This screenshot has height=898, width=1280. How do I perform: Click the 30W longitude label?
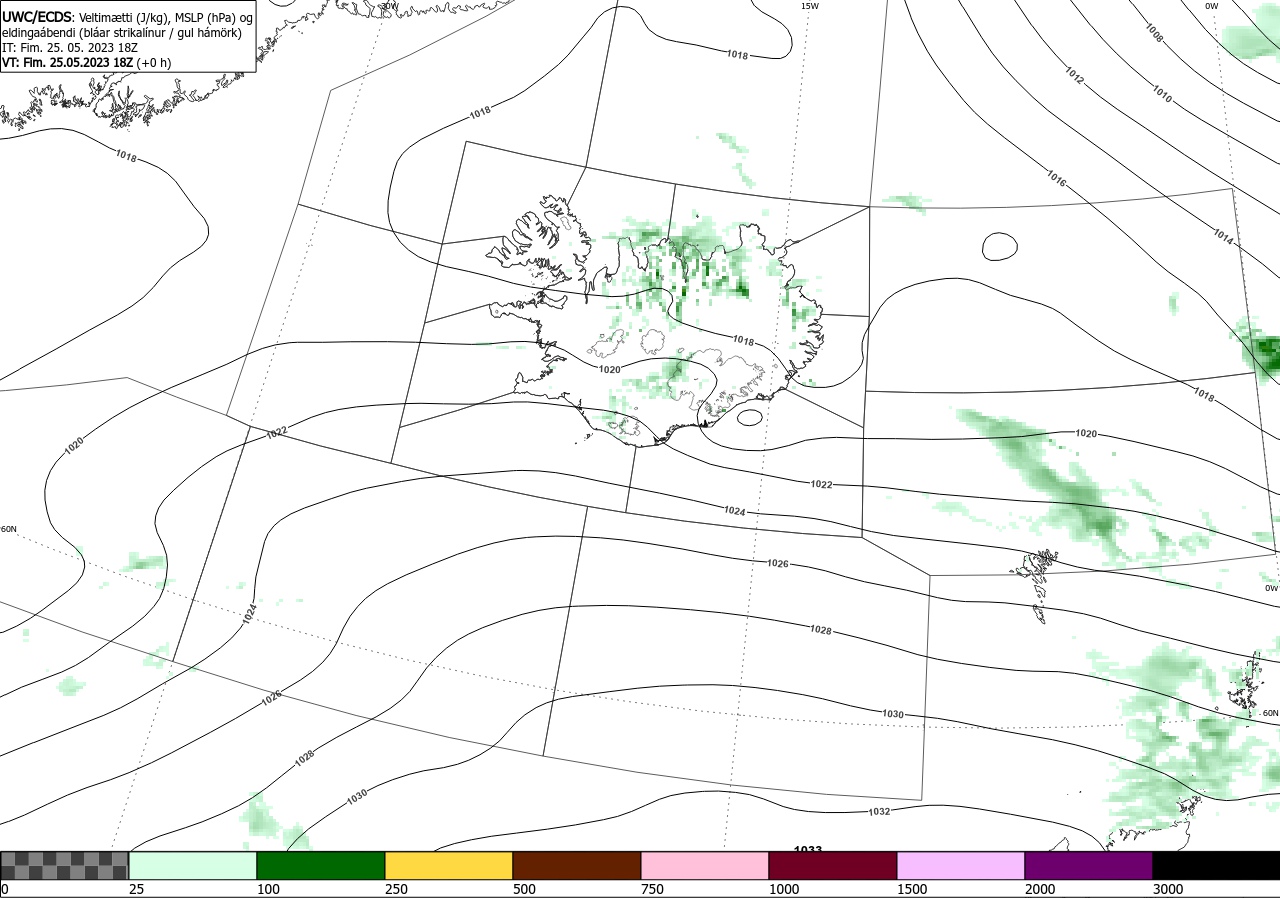point(389,6)
